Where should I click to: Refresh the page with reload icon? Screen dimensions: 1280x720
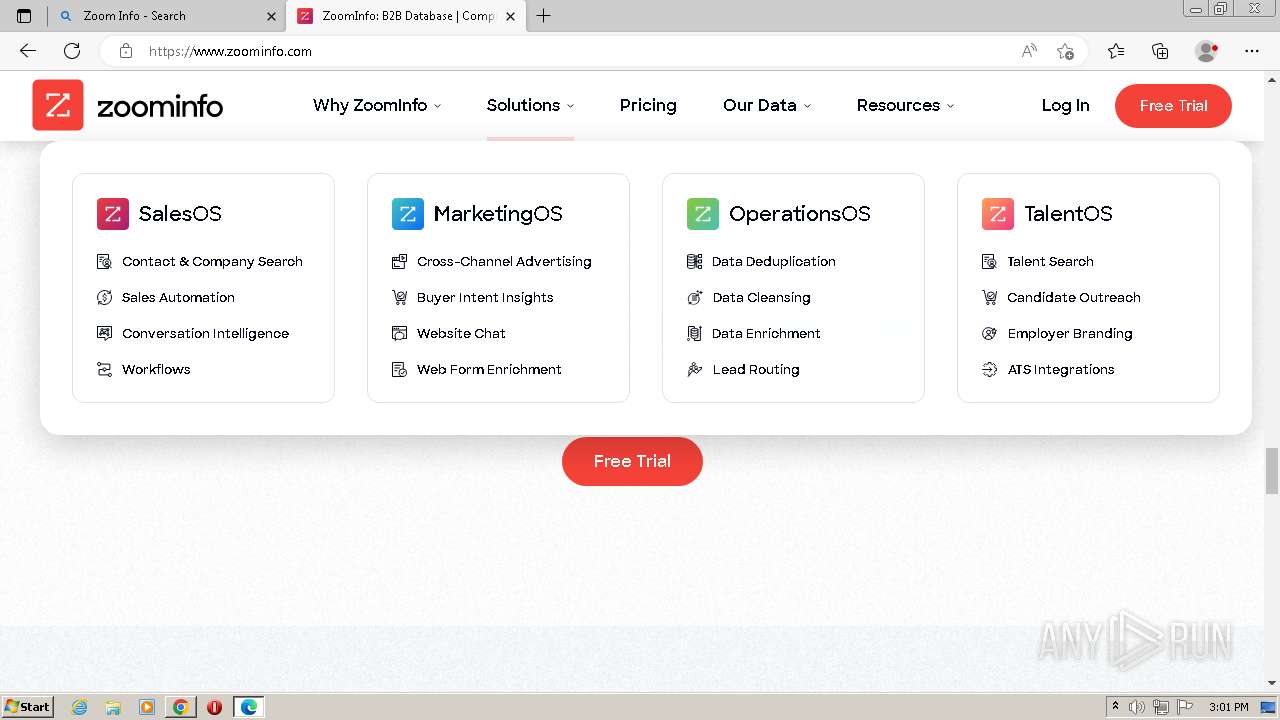click(x=72, y=51)
